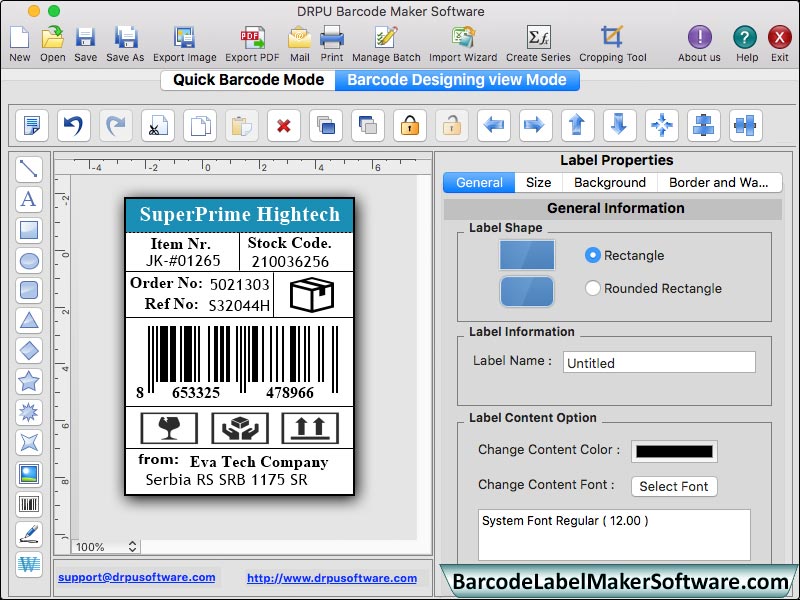Lock the selected object
Image resolution: width=800 pixels, height=600 pixels.
409,126
